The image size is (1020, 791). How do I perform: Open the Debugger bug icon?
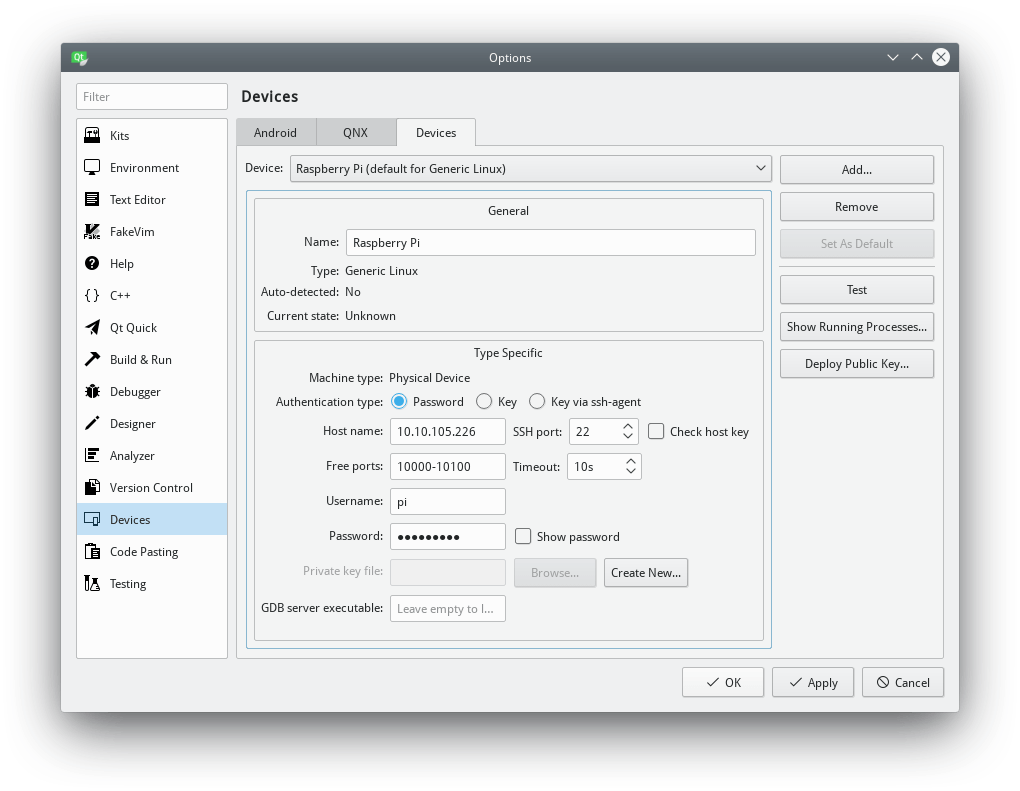click(92, 391)
